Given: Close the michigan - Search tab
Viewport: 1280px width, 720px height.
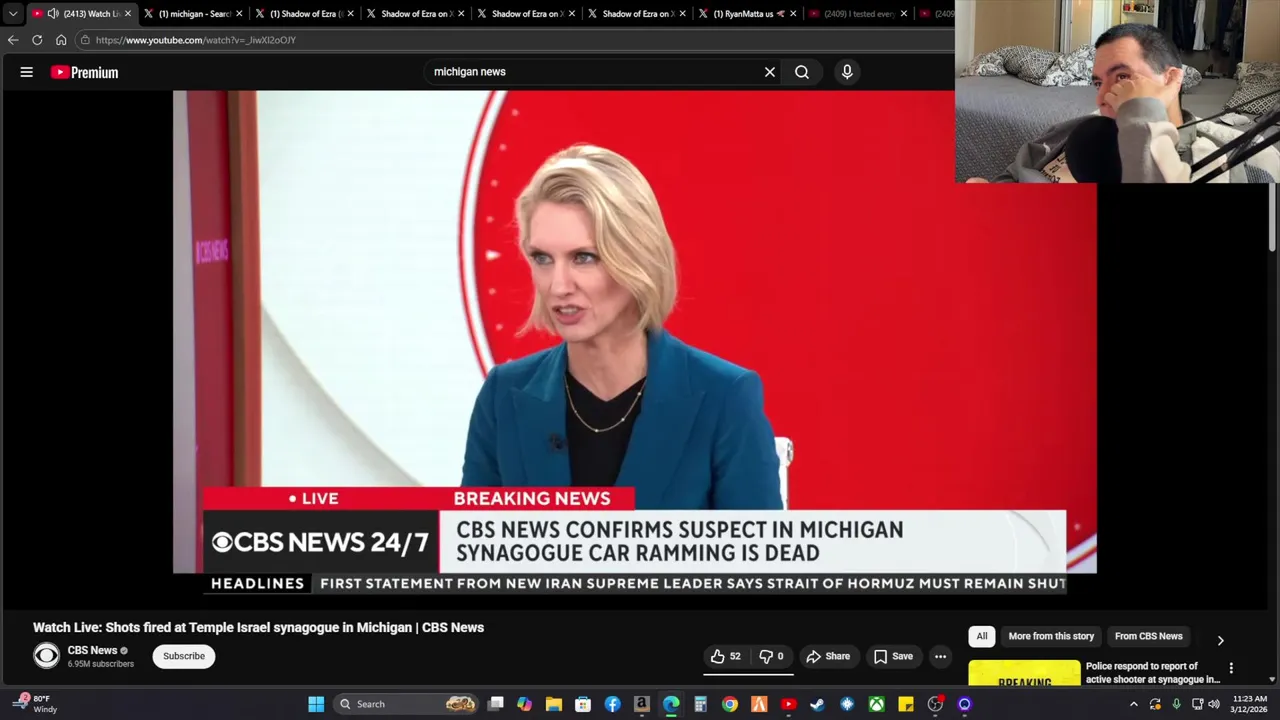Looking at the screenshot, I should pyautogui.click(x=239, y=14).
